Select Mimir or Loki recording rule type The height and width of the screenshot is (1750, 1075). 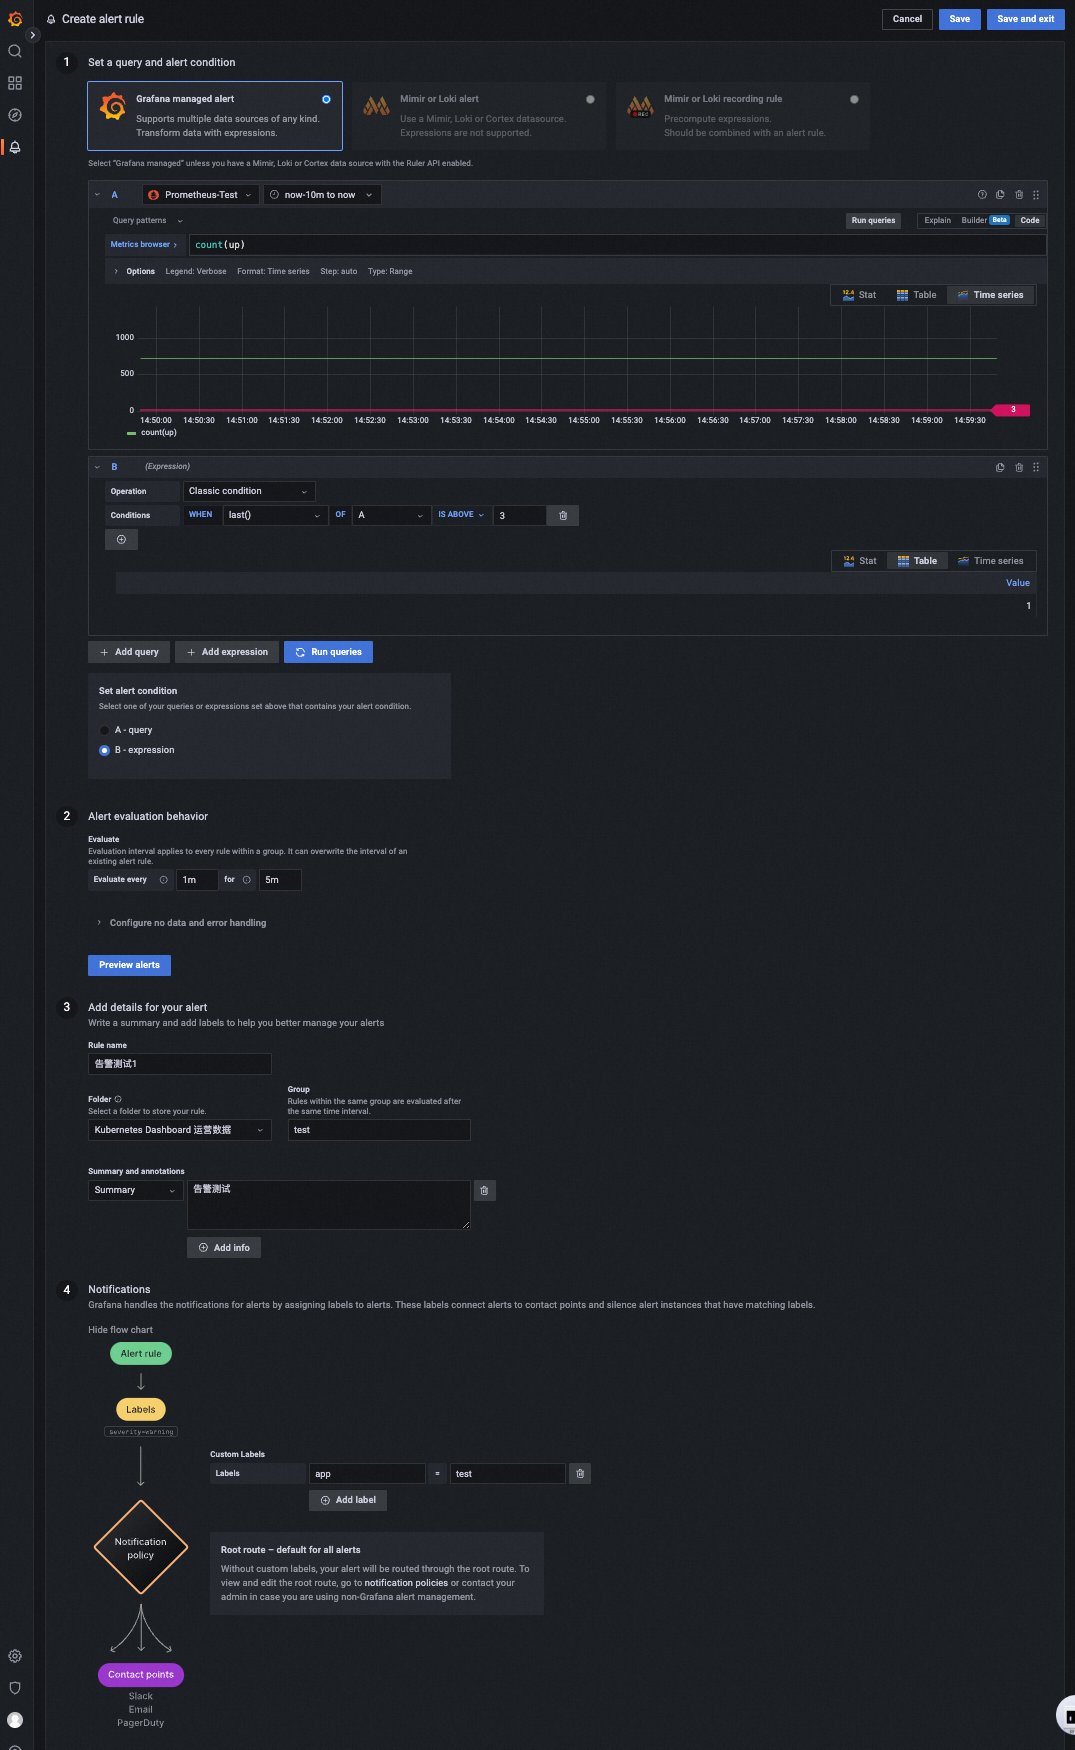[743, 116]
